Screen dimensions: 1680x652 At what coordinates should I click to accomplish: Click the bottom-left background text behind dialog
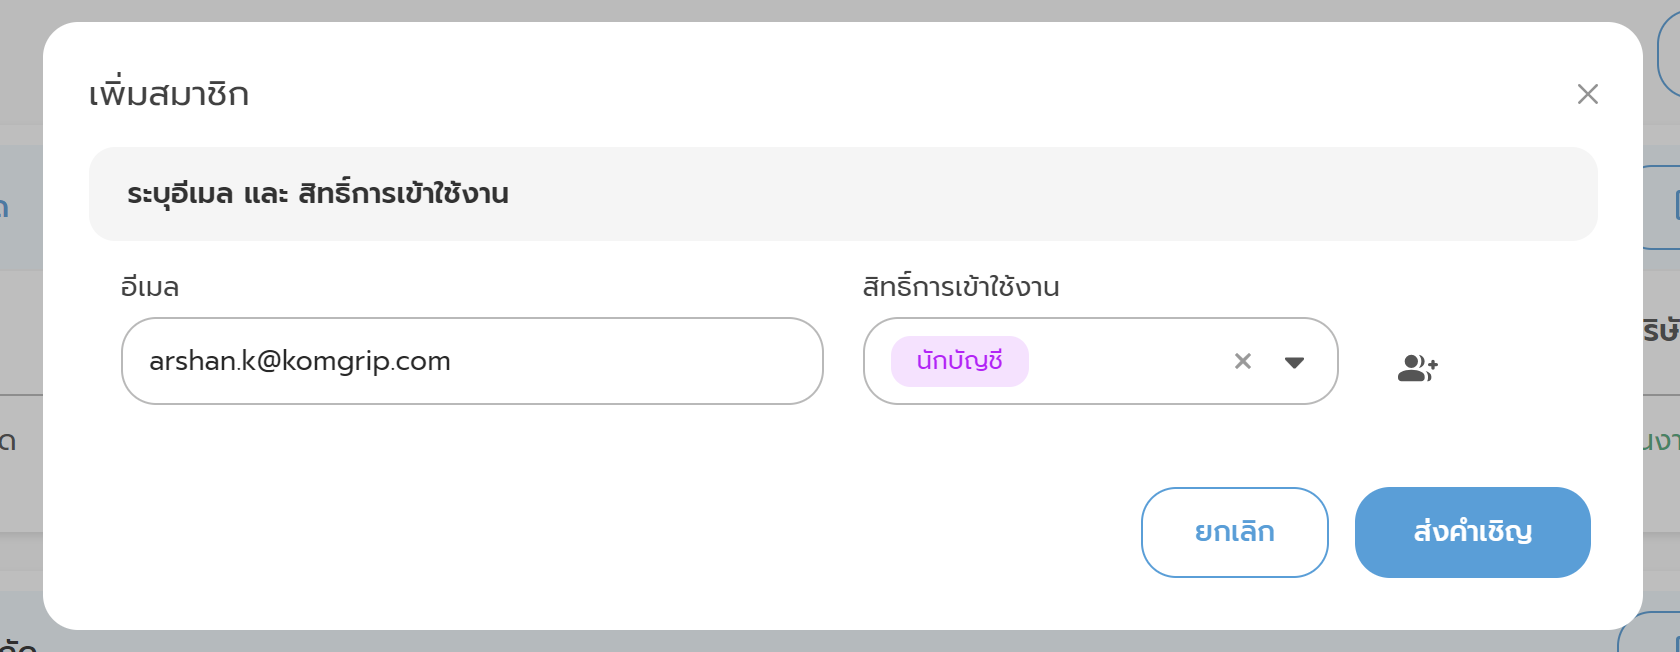tap(18, 642)
